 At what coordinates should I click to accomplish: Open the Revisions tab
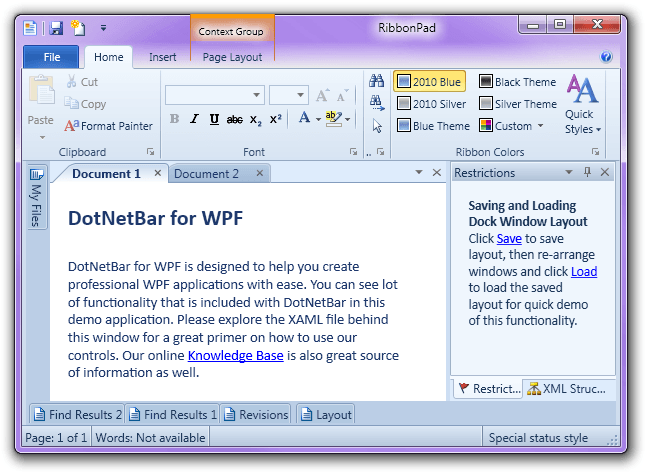(x=256, y=414)
